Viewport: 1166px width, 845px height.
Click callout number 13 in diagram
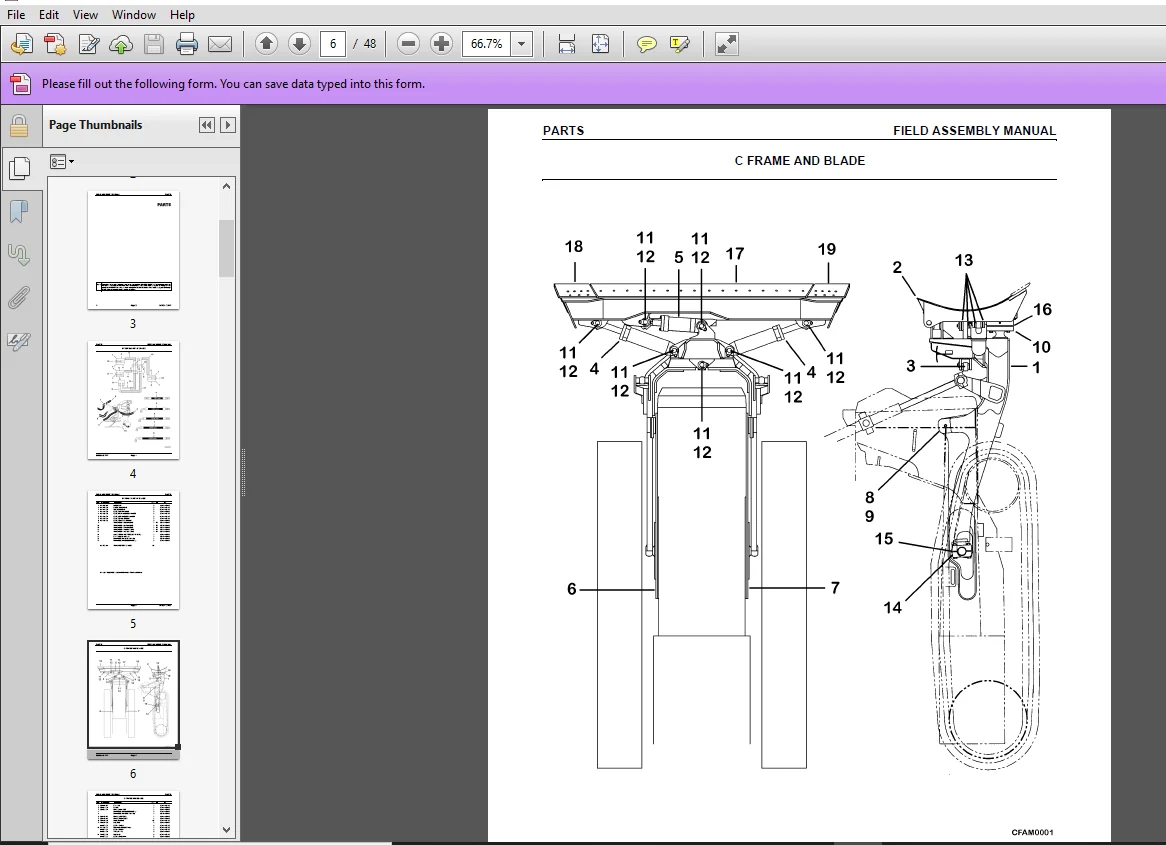click(x=964, y=260)
